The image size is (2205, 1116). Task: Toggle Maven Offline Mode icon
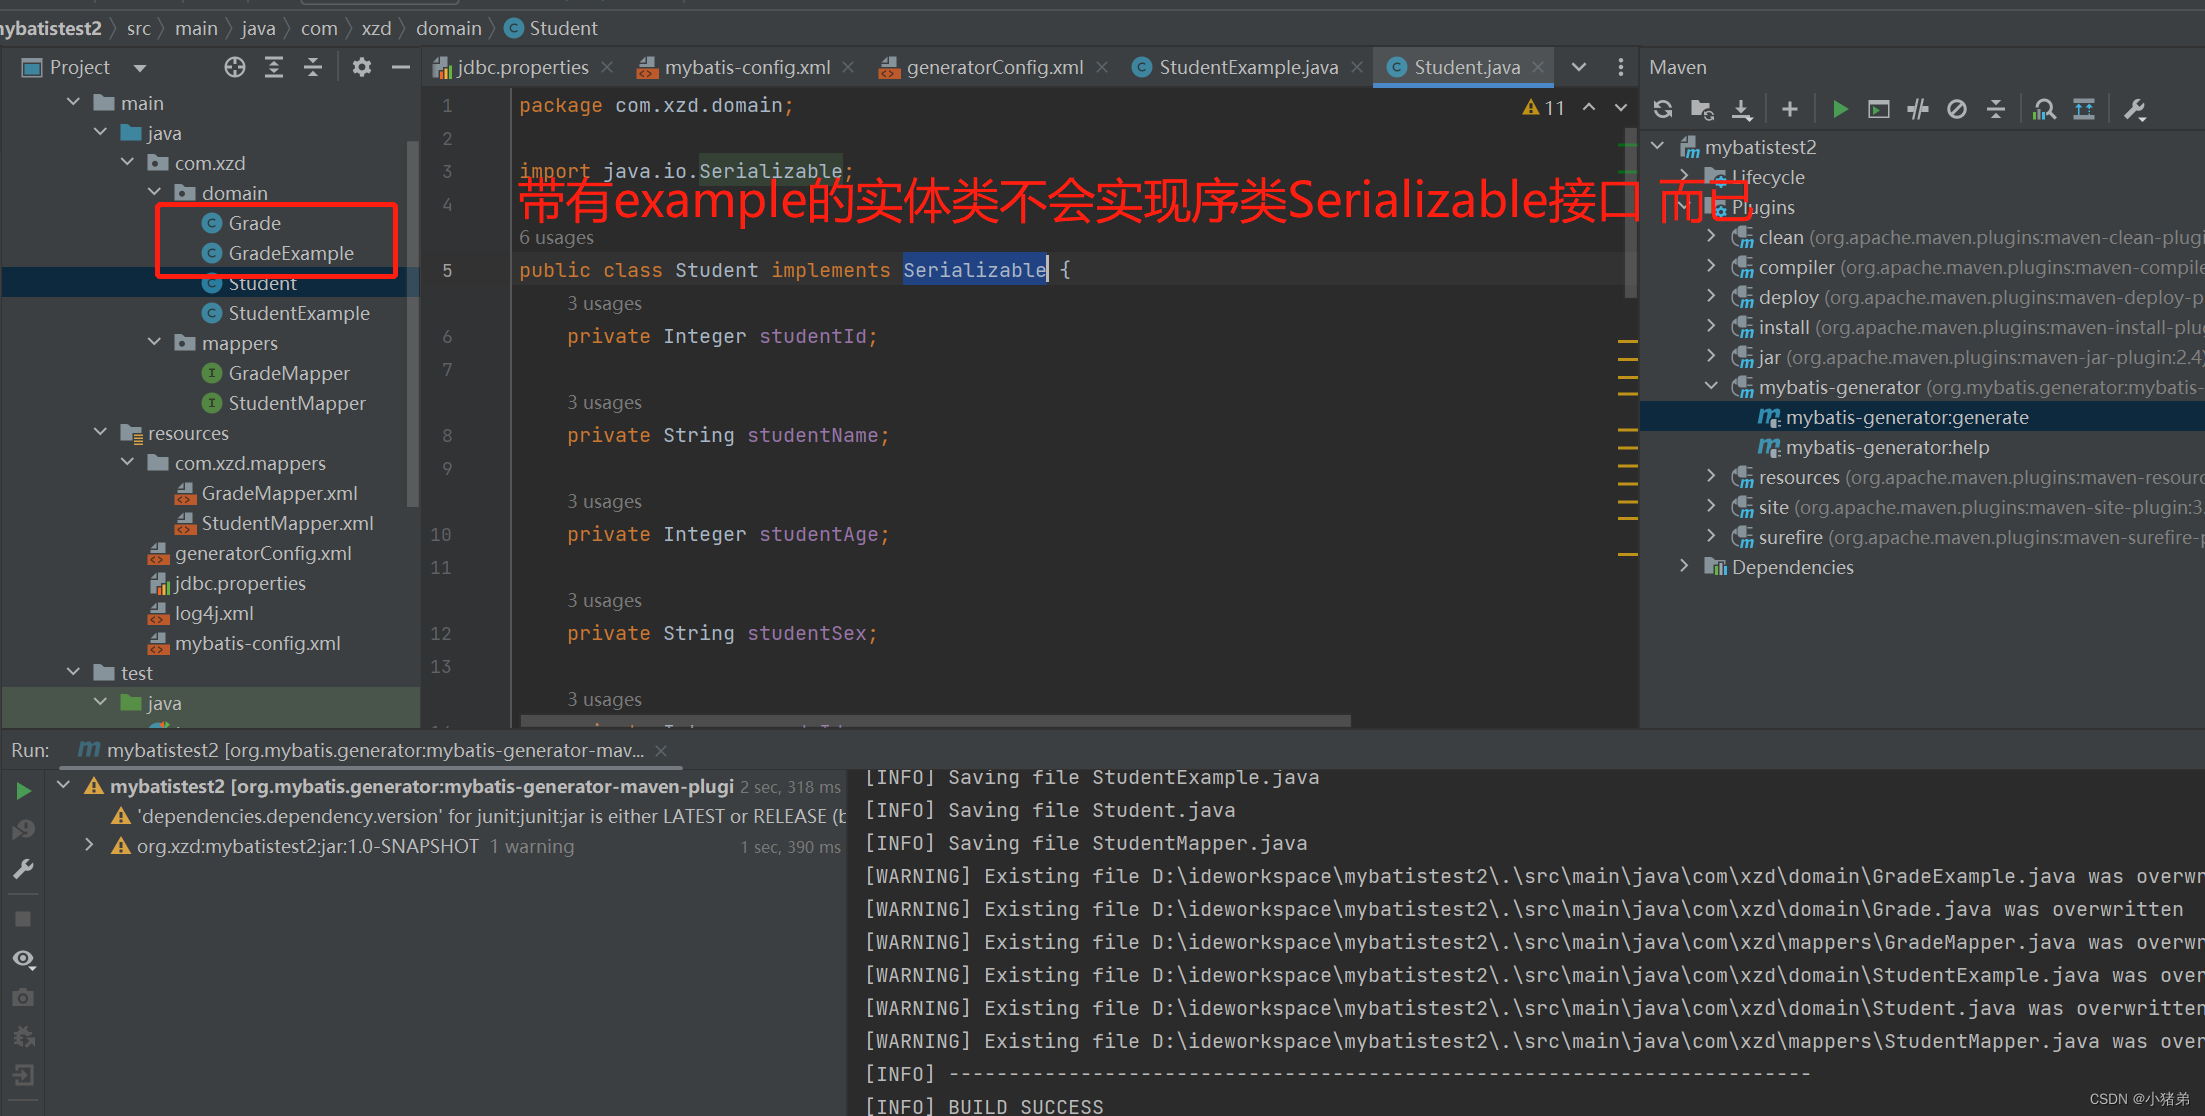click(1918, 109)
